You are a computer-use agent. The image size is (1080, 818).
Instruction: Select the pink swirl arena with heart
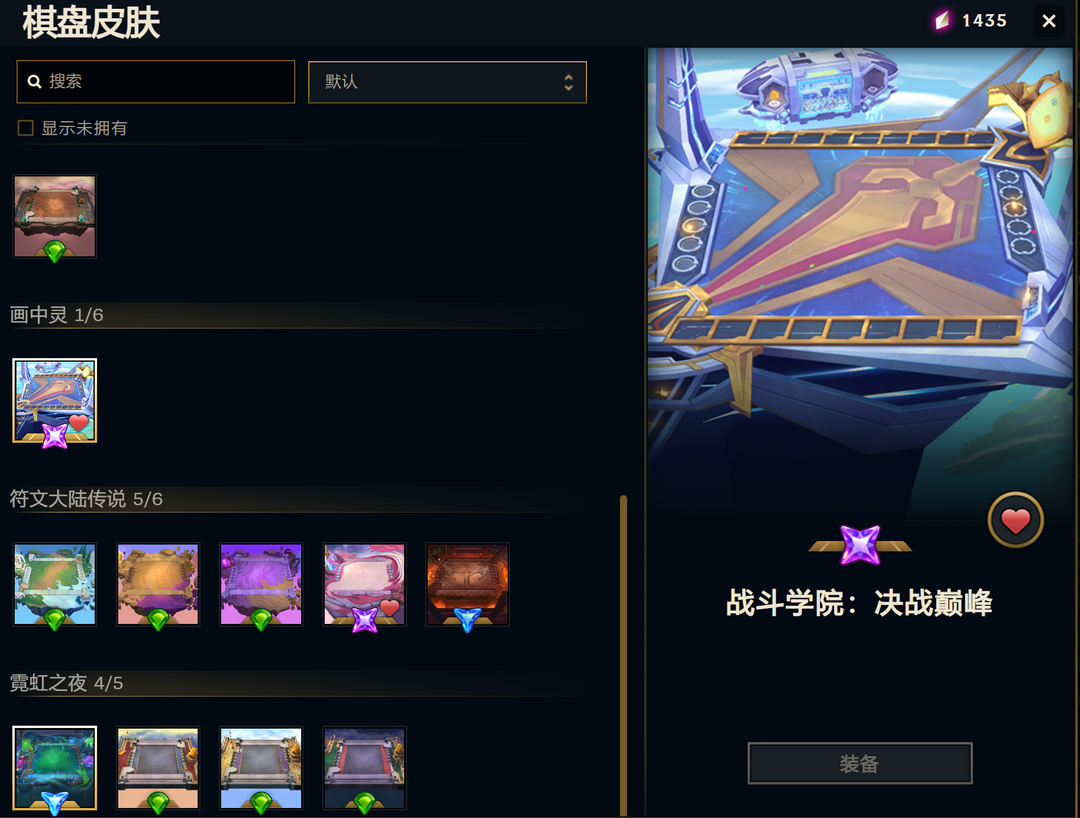364,585
